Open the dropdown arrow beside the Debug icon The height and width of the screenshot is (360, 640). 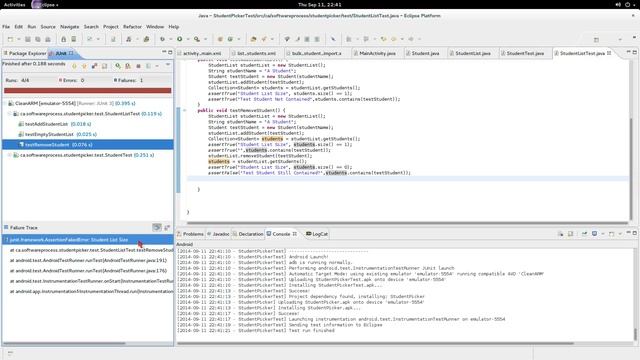tap(170, 39)
